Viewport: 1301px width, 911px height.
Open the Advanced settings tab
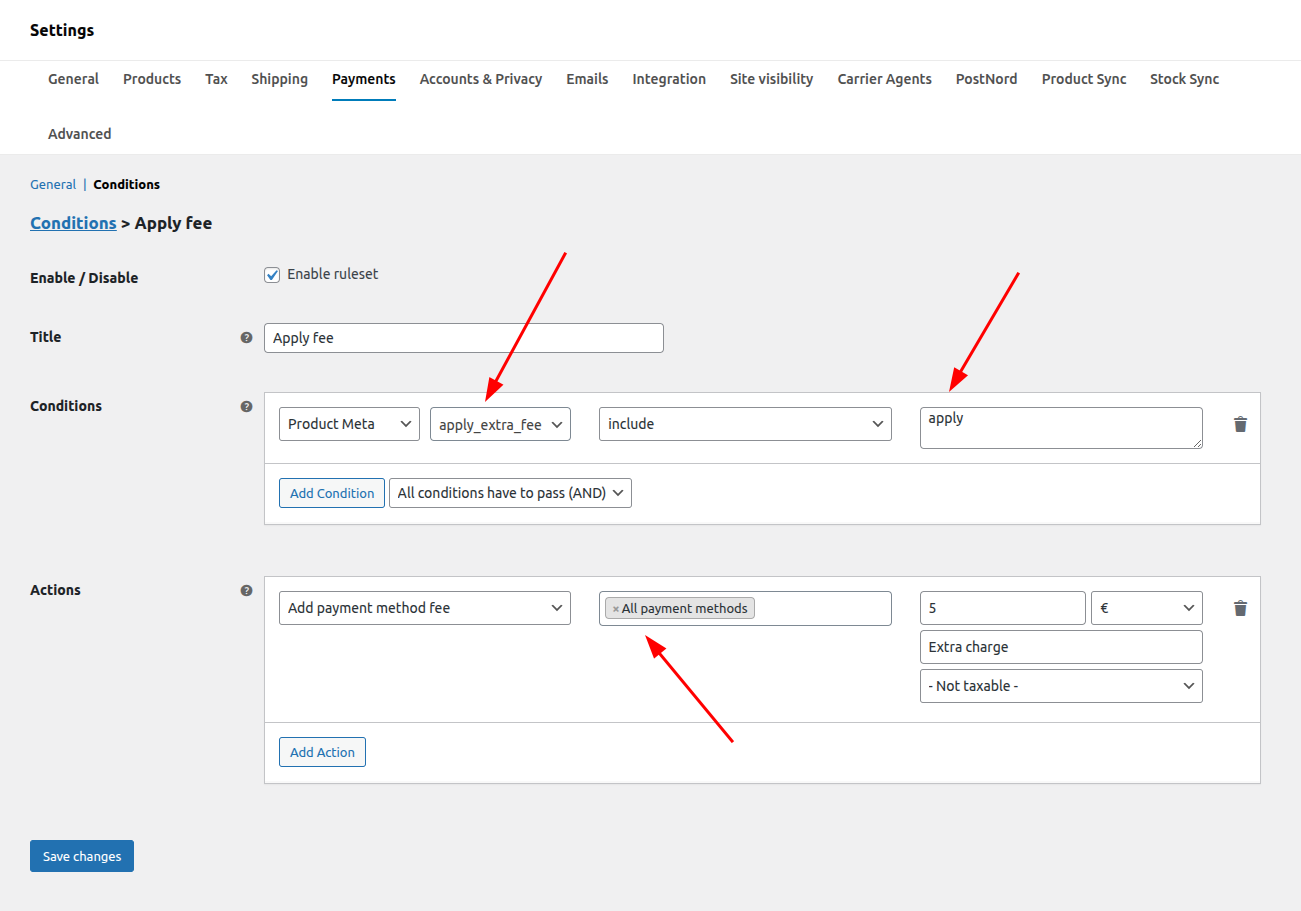point(79,134)
